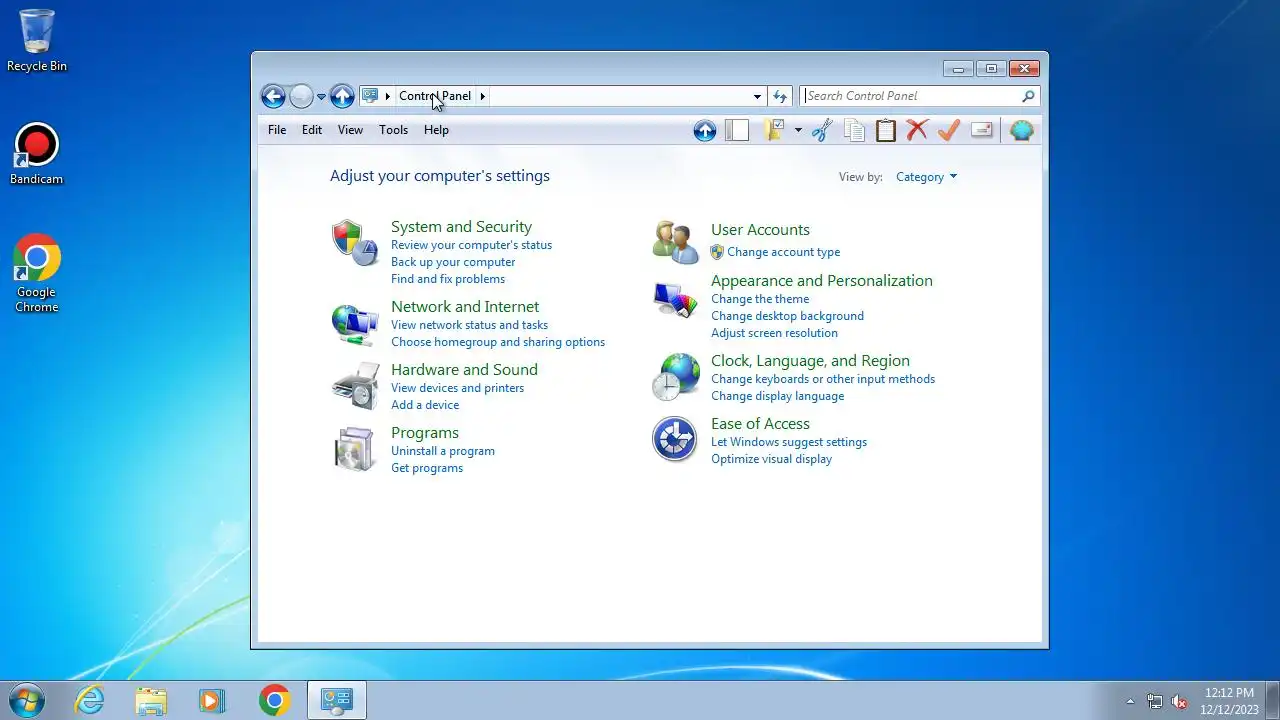This screenshot has height=720, width=1280.
Task: Click the computer icon in the address bar
Action: pyautogui.click(x=370, y=96)
